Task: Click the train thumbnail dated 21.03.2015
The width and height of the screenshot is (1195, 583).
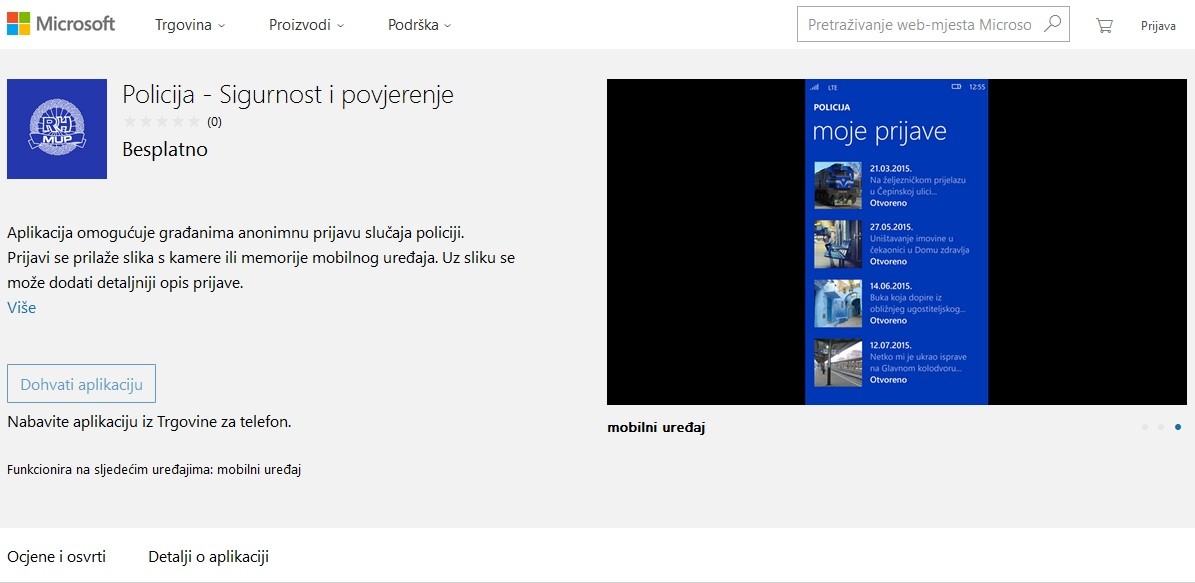Action: click(x=838, y=185)
